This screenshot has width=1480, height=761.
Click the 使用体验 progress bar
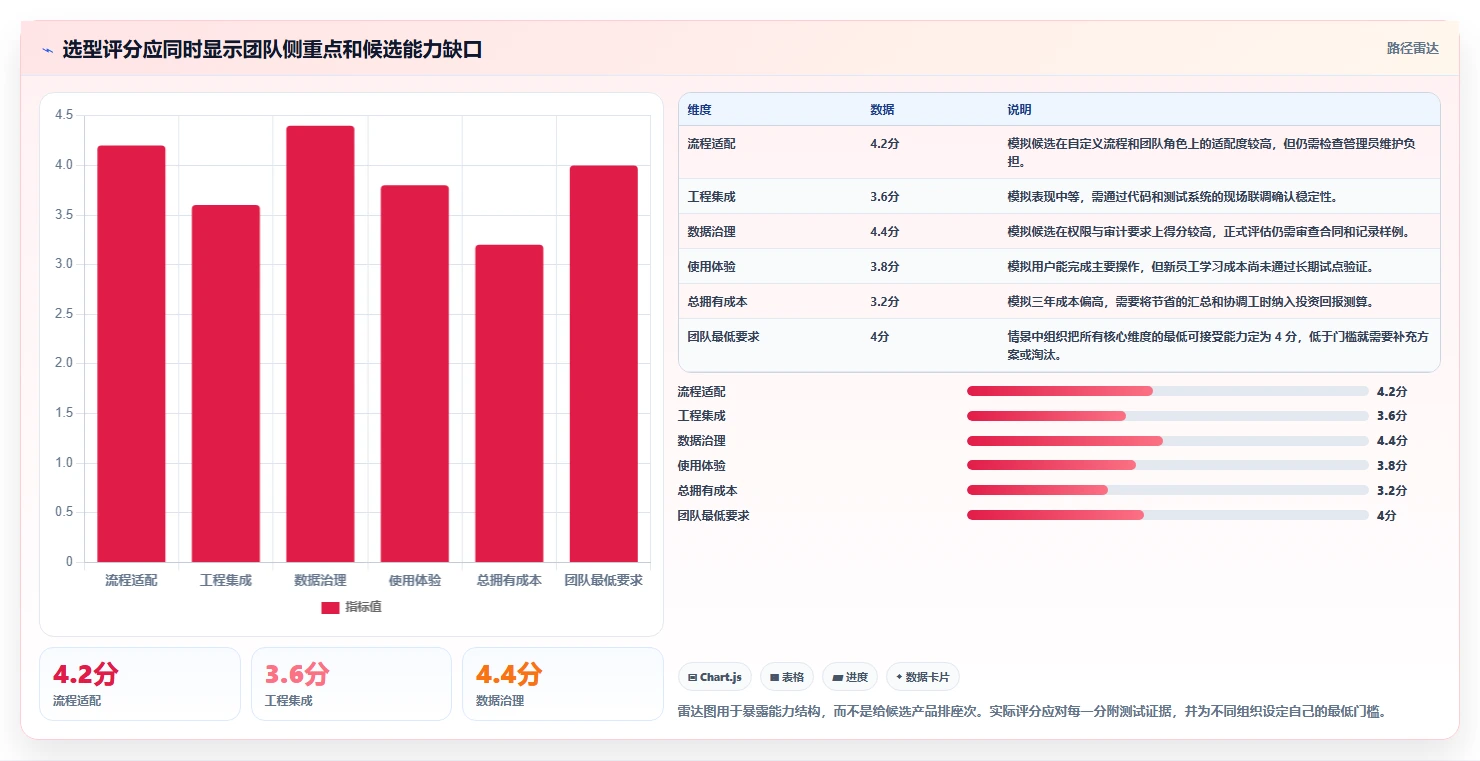click(1167, 465)
